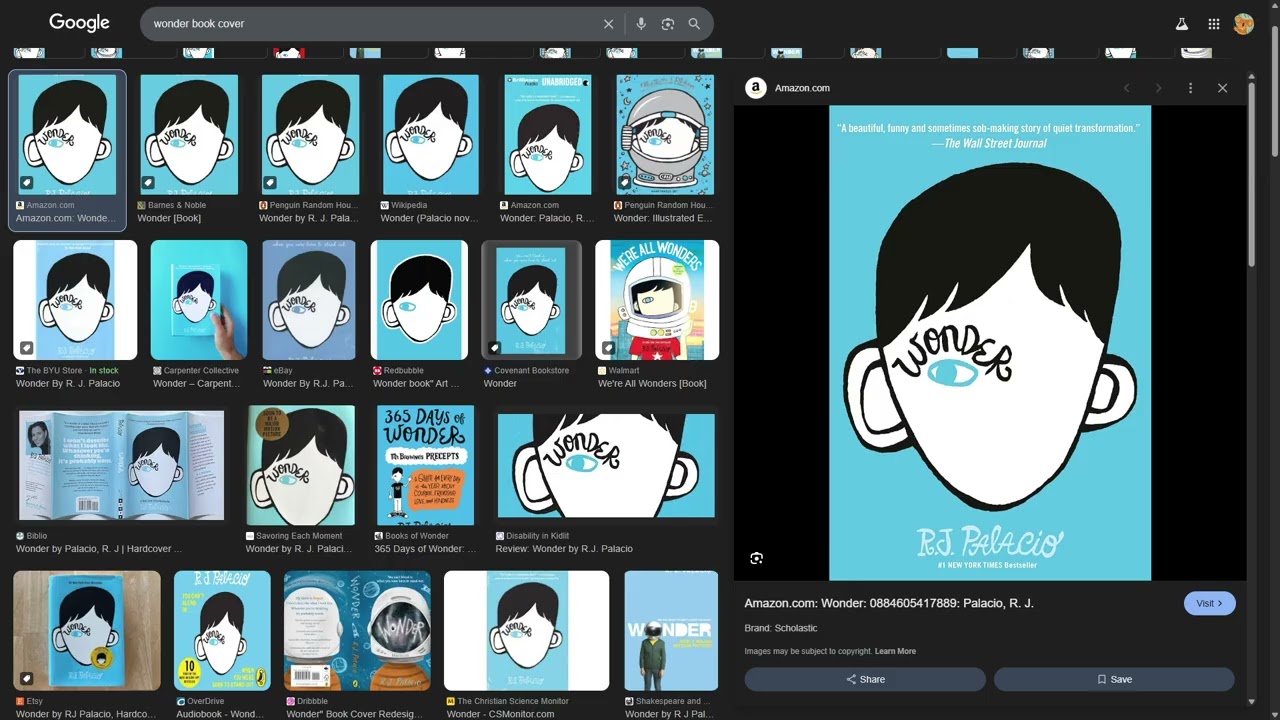Screen dimensions: 1280x720
Task: Click in the 'wonder book cover' search field
Action: 370,24
